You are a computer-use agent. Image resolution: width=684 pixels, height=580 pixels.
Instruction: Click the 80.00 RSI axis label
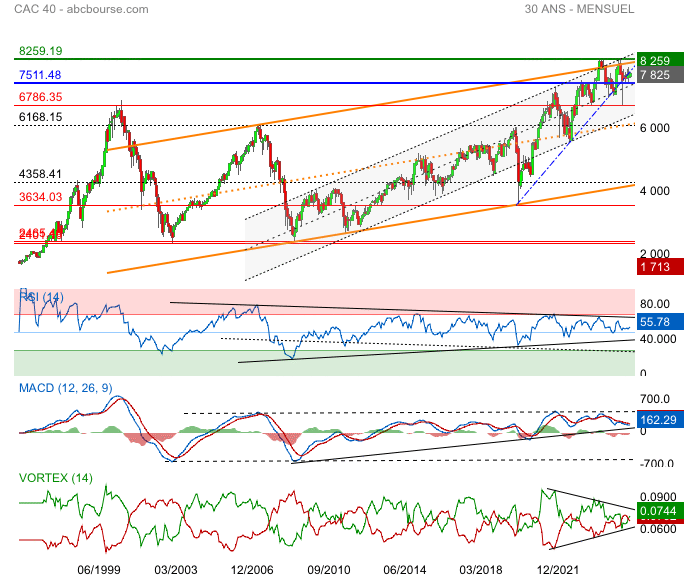coord(654,304)
